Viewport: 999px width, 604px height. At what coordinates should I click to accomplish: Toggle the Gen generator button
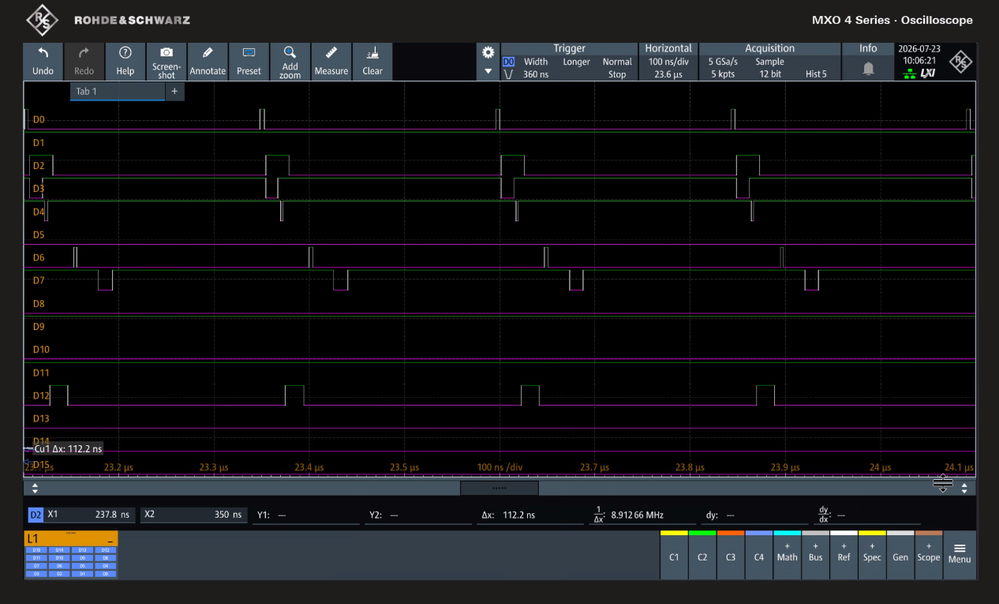[x=900, y=554]
